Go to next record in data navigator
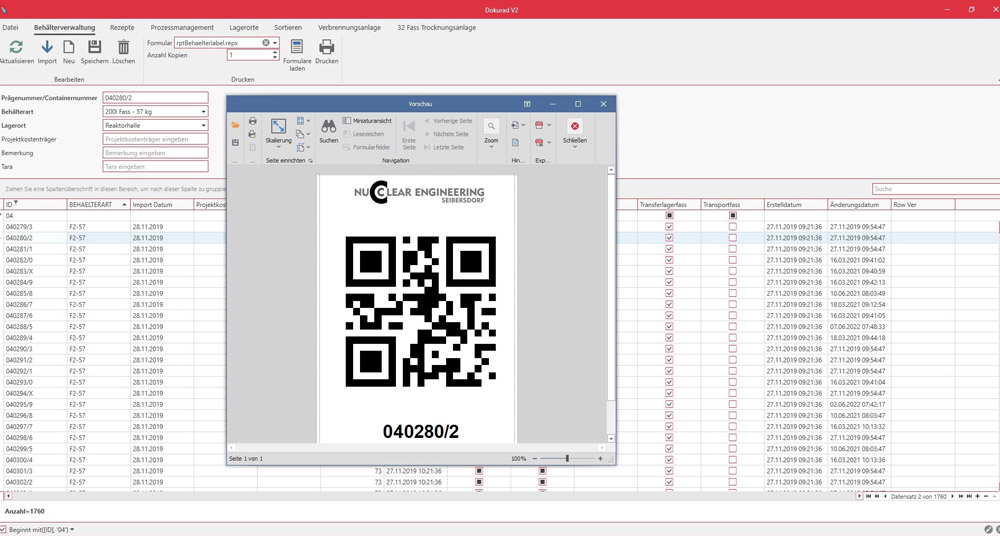This screenshot has height=536, width=1000. click(953, 496)
